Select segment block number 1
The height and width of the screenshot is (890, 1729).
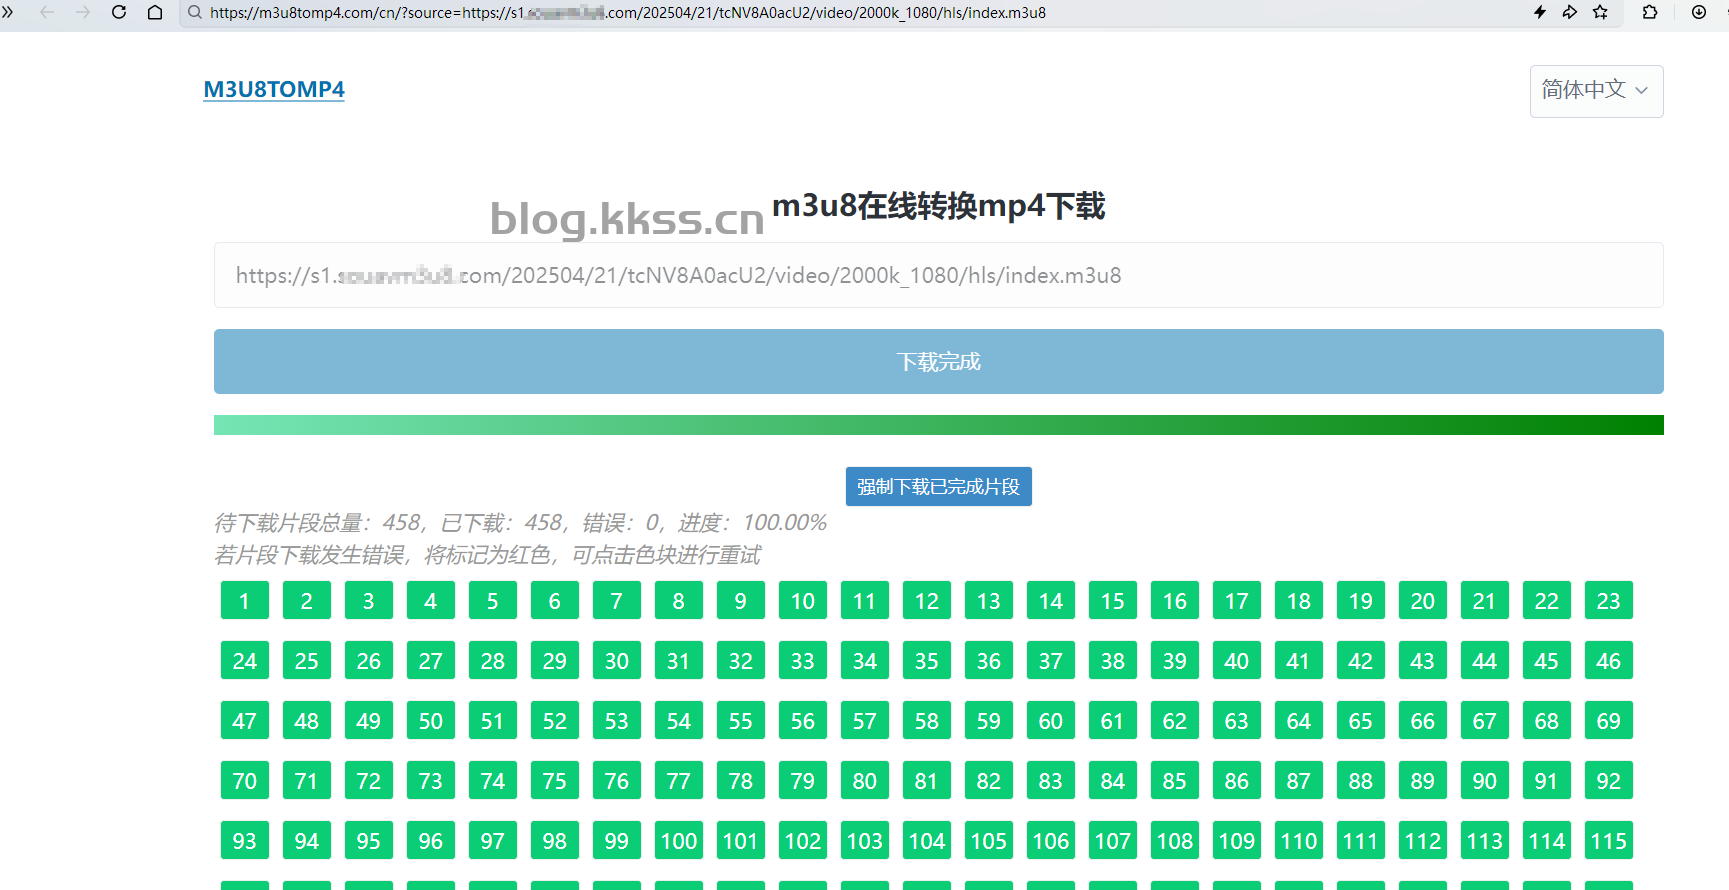tap(245, 601)
